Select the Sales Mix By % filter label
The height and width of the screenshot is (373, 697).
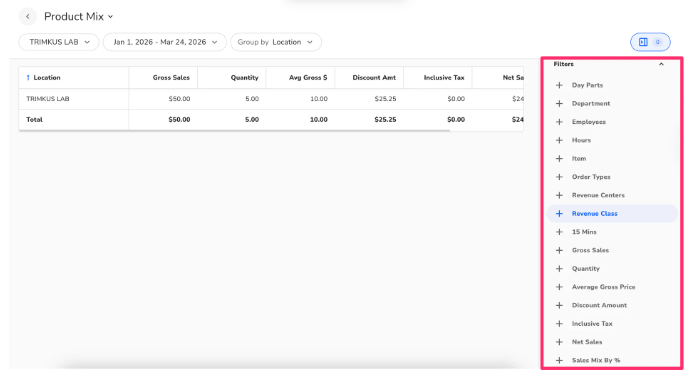click(x=596, y=360)
